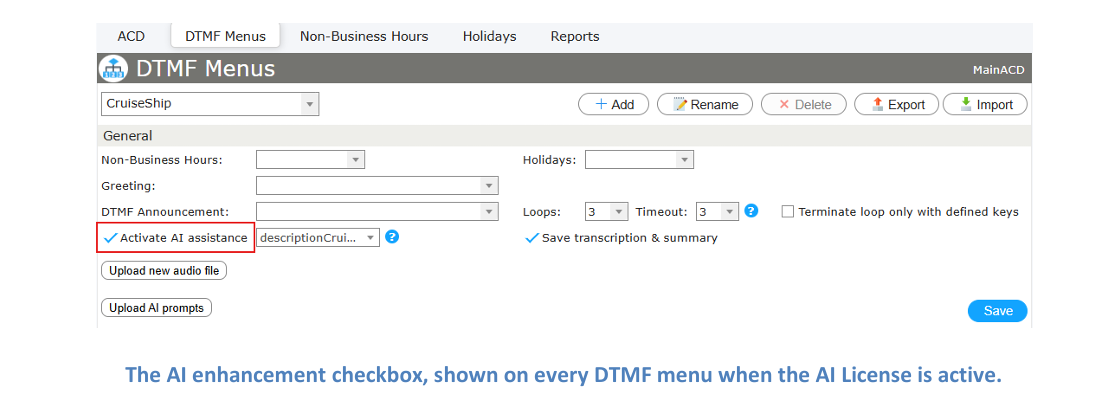
Task: Open the Reports tab
Action: (575, 36)
